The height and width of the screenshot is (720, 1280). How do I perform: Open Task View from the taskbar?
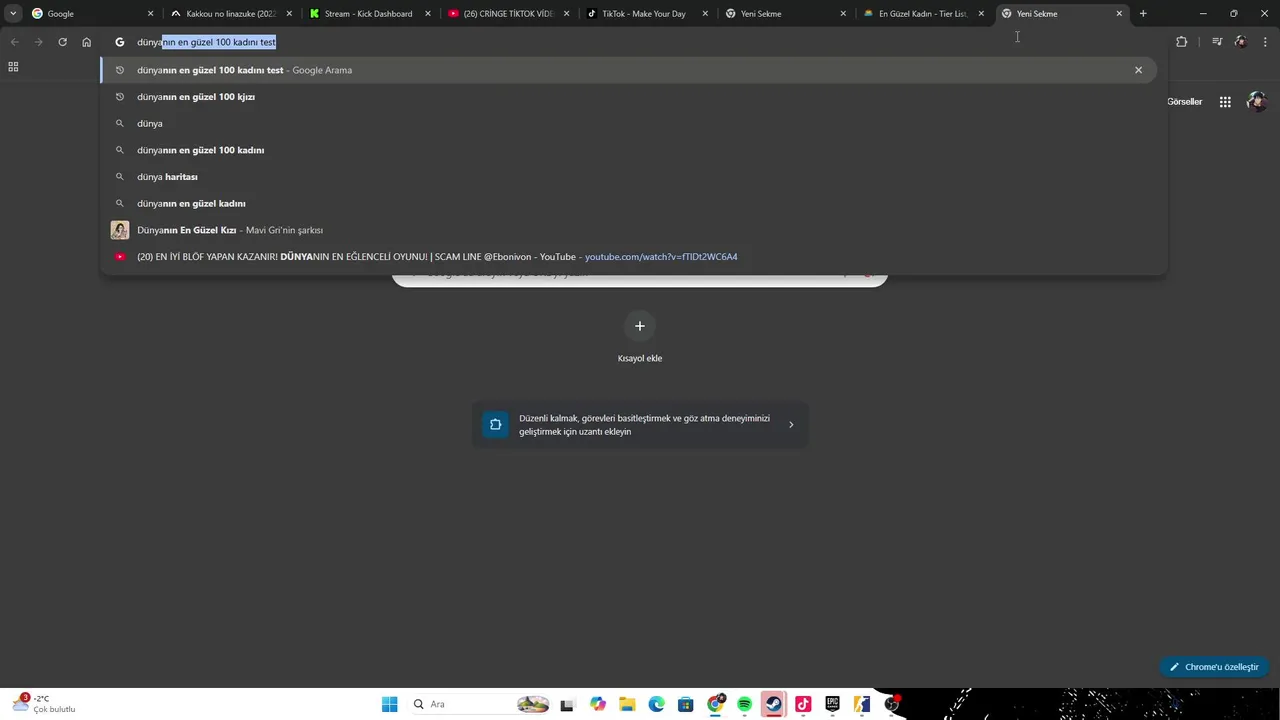point(567,704)
